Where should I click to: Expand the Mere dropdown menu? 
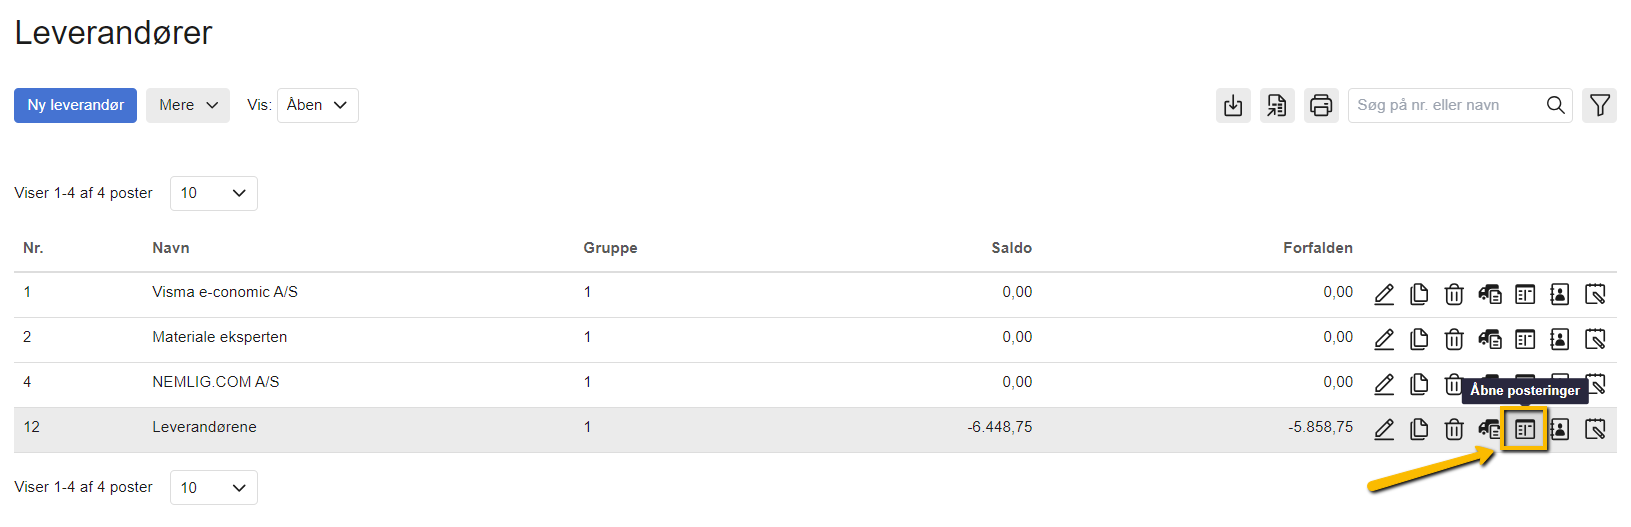click(x=188, y=105)
